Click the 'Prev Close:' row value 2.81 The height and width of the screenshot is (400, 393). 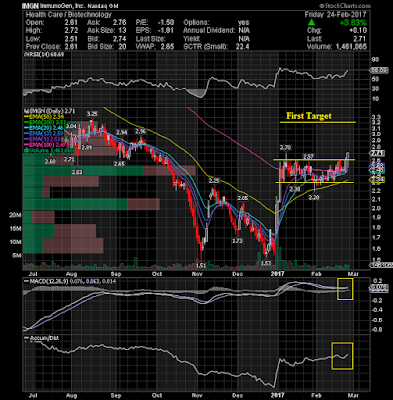(x=71, y=47)
